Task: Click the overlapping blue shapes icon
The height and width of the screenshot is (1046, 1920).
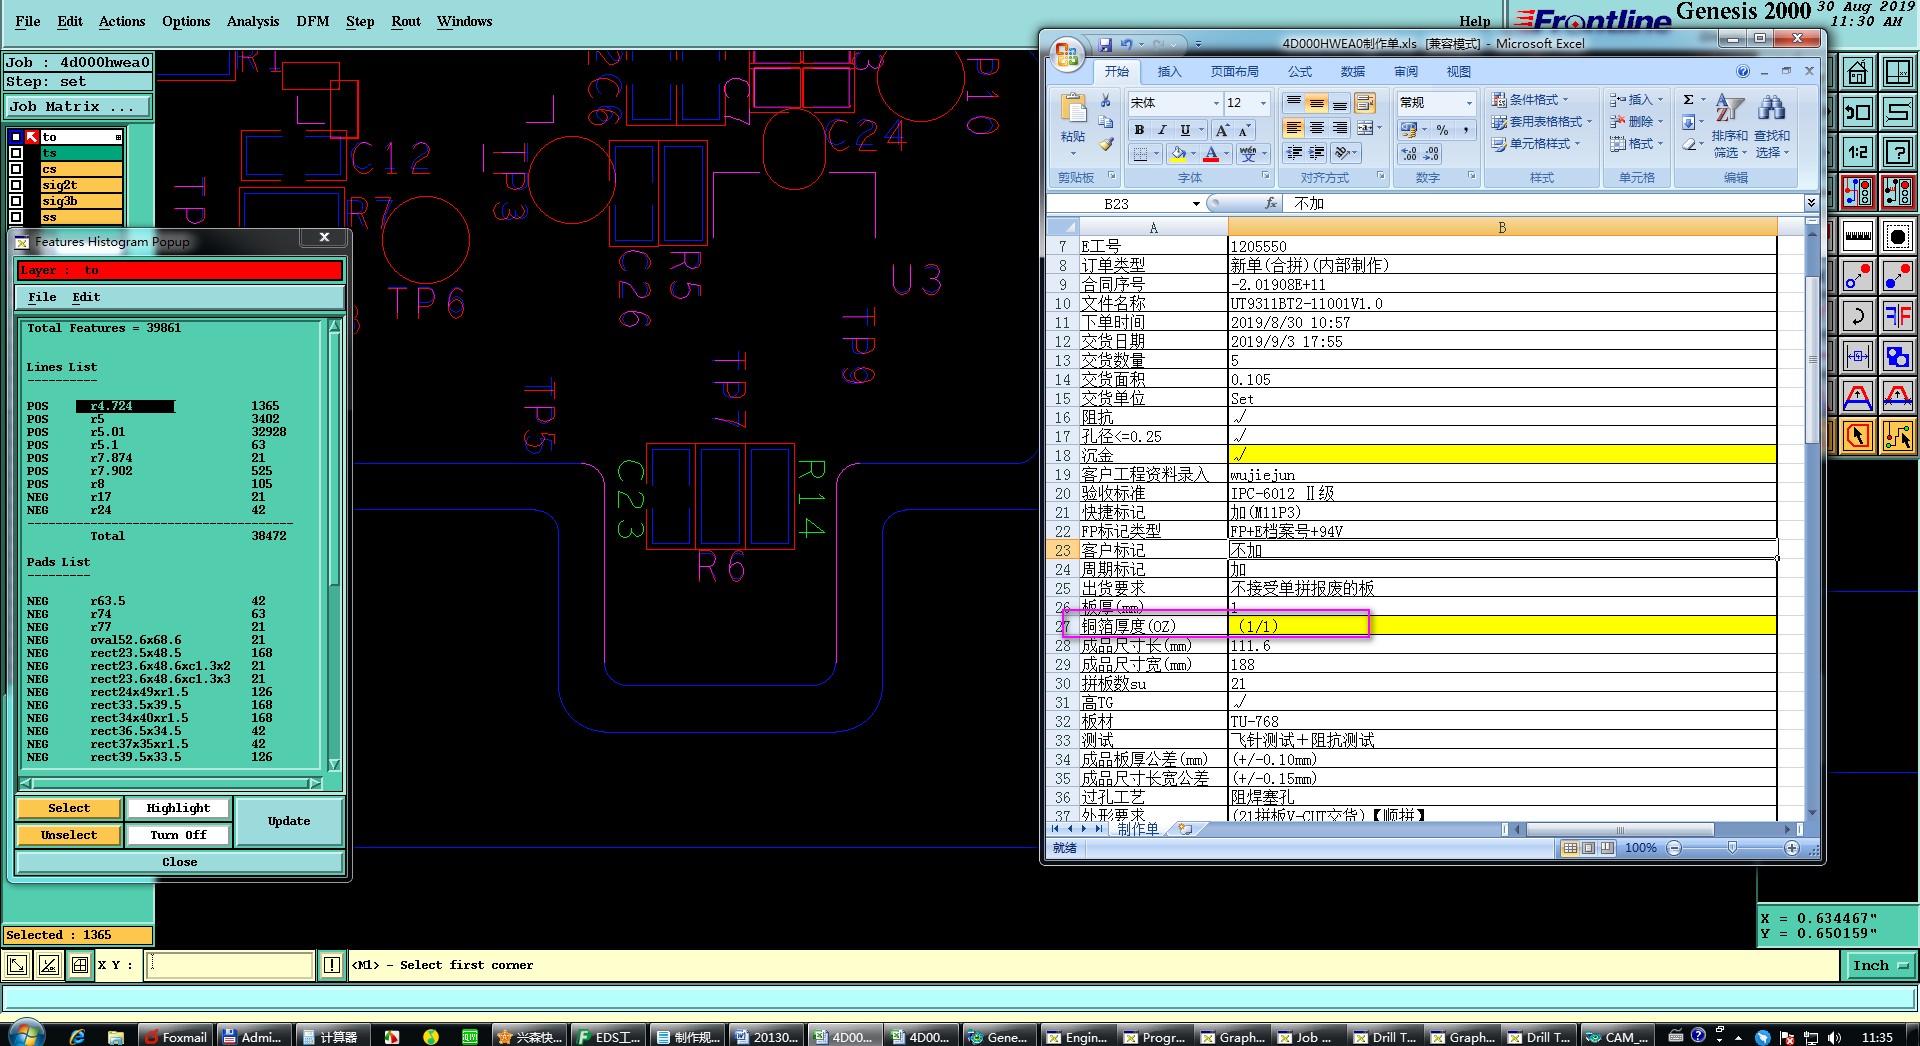Action: pyautogui.click(x=1898, y=356)
